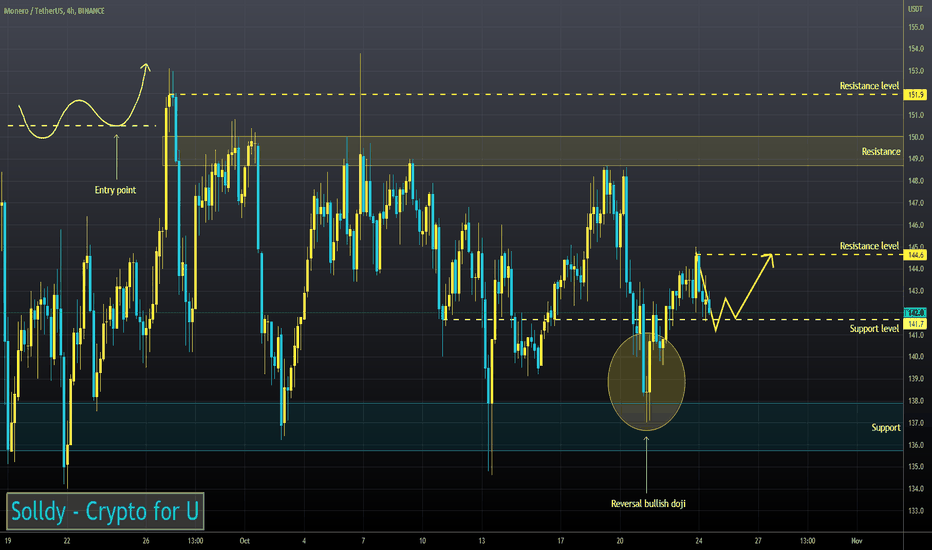Select the yellow Resistance zone rectangle
This screenshot has height=550, width=932.
(x=533, y=151)
